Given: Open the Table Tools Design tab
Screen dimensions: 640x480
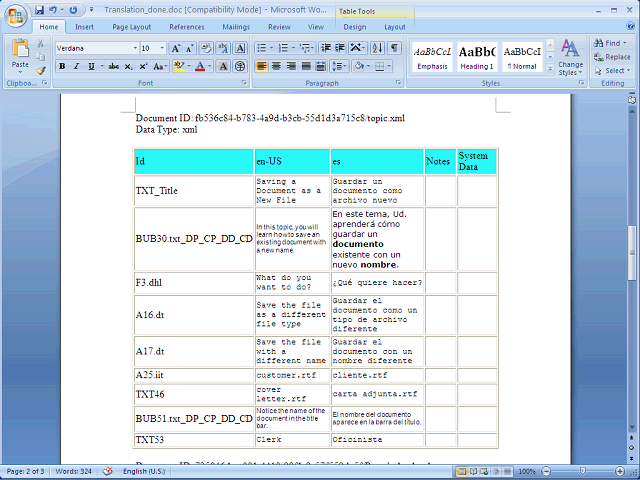Looking at the screenshot, I should (x=354, y=27).
